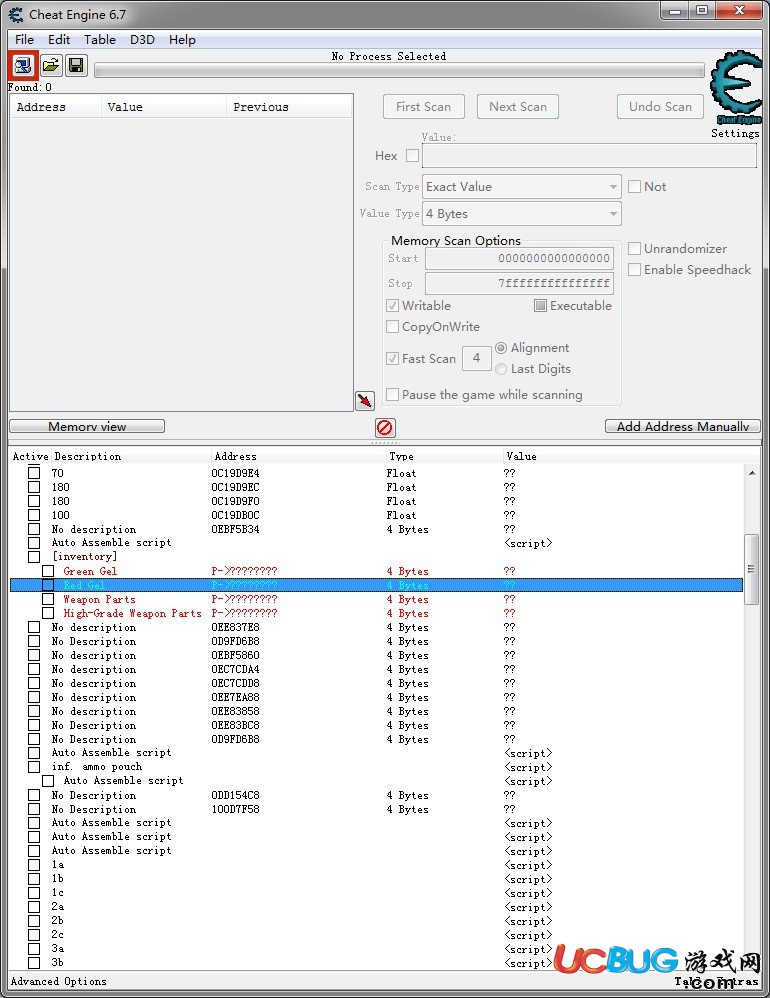This screenshot has width=770, height=998.
Task: Click the Undo Scan button
Action: pos(661,106)
